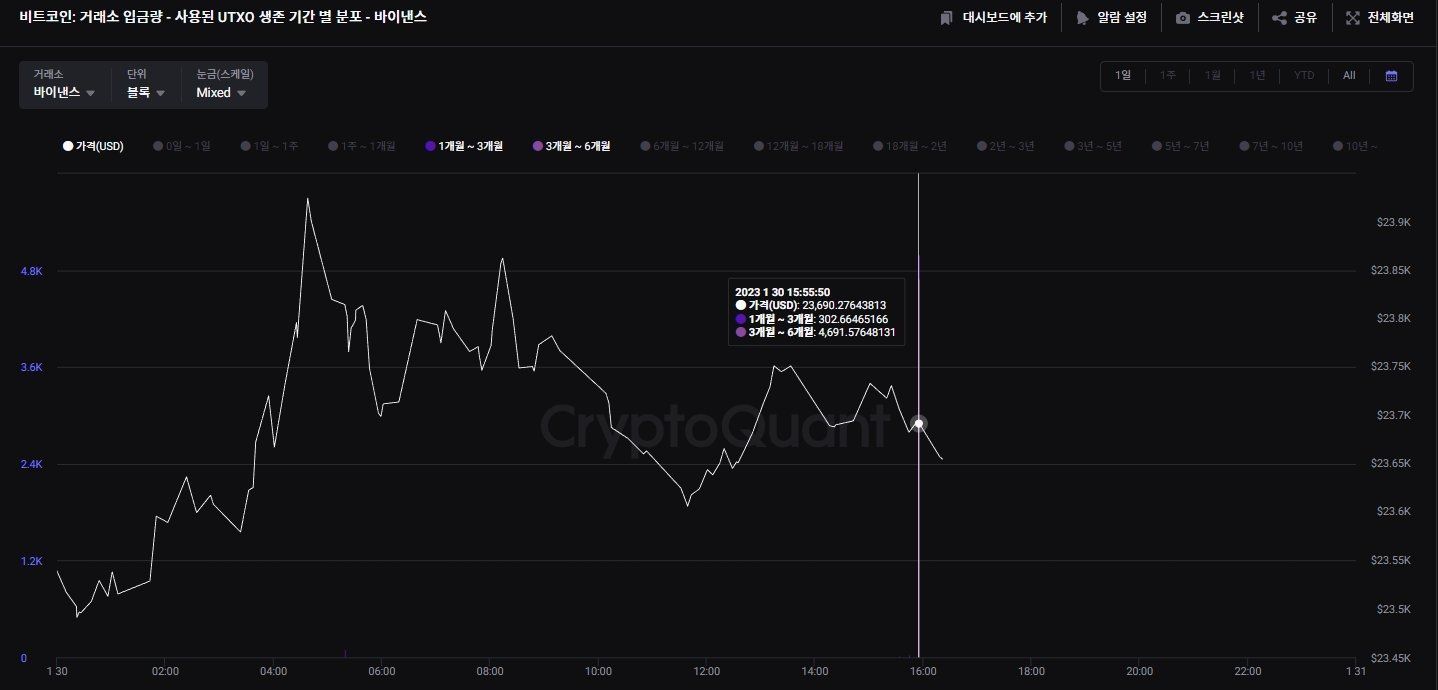Enter fullscreen with the 전체화면 icon
This screenshot has height=690, width=1438.
click(x=1352, y=17)
